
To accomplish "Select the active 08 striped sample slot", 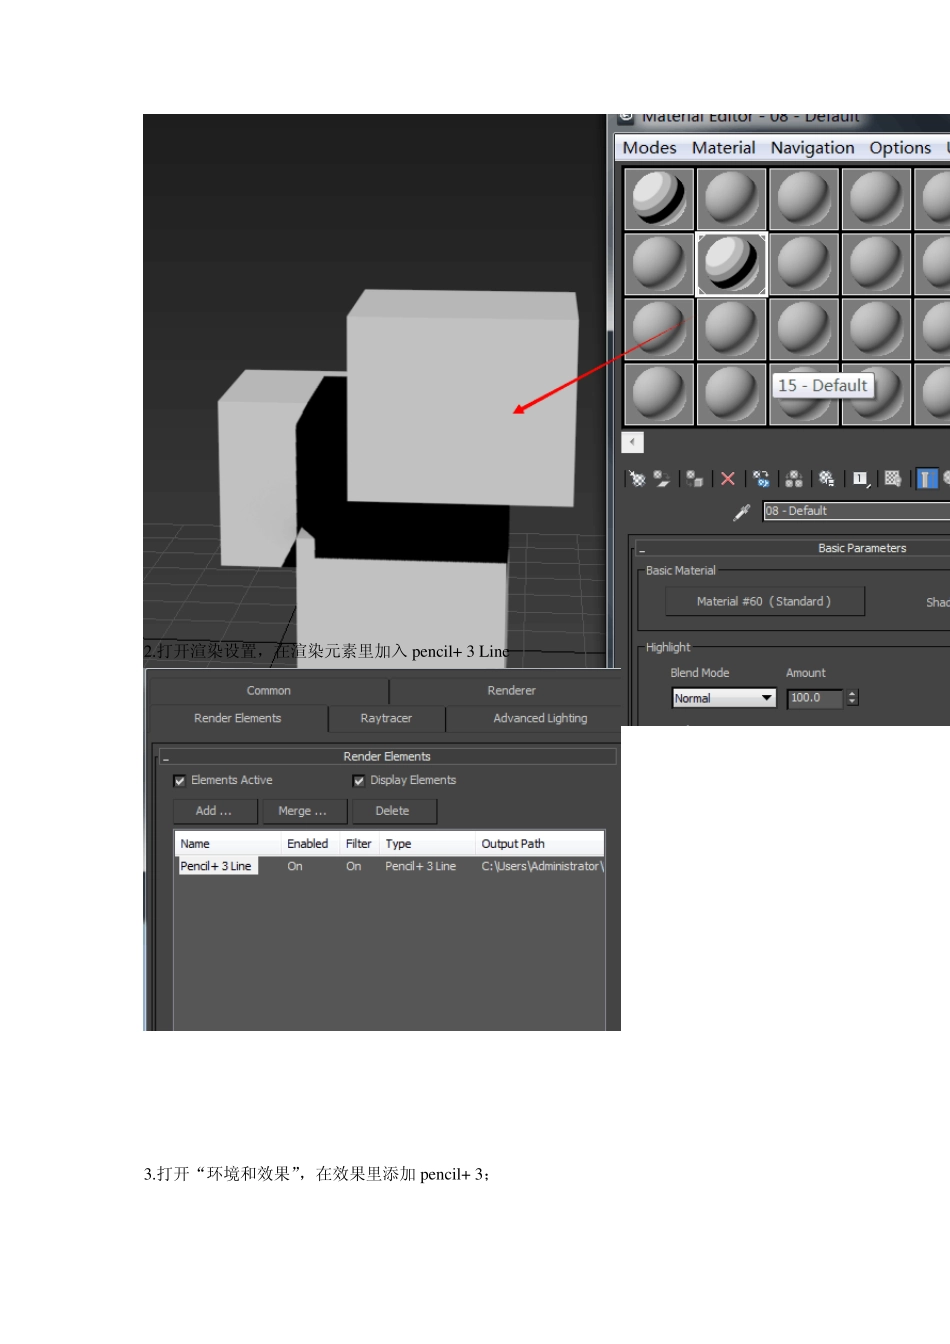I will tap(732, 263).
